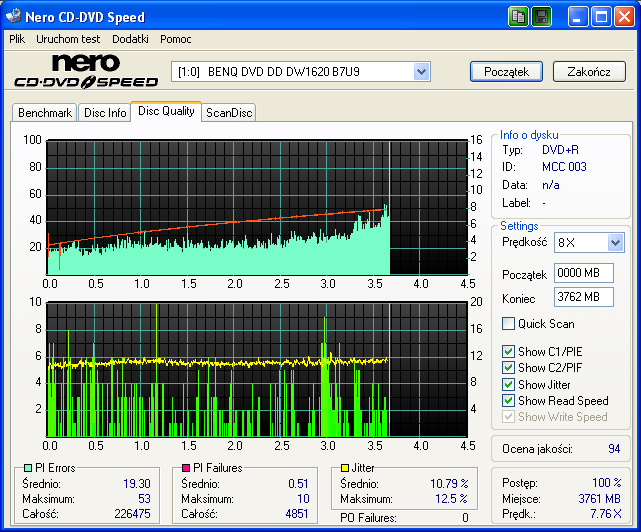Open the Prędkość speed dropdown arrow
641x532 pixels.
pyautogui.click(x=615, y=242)
